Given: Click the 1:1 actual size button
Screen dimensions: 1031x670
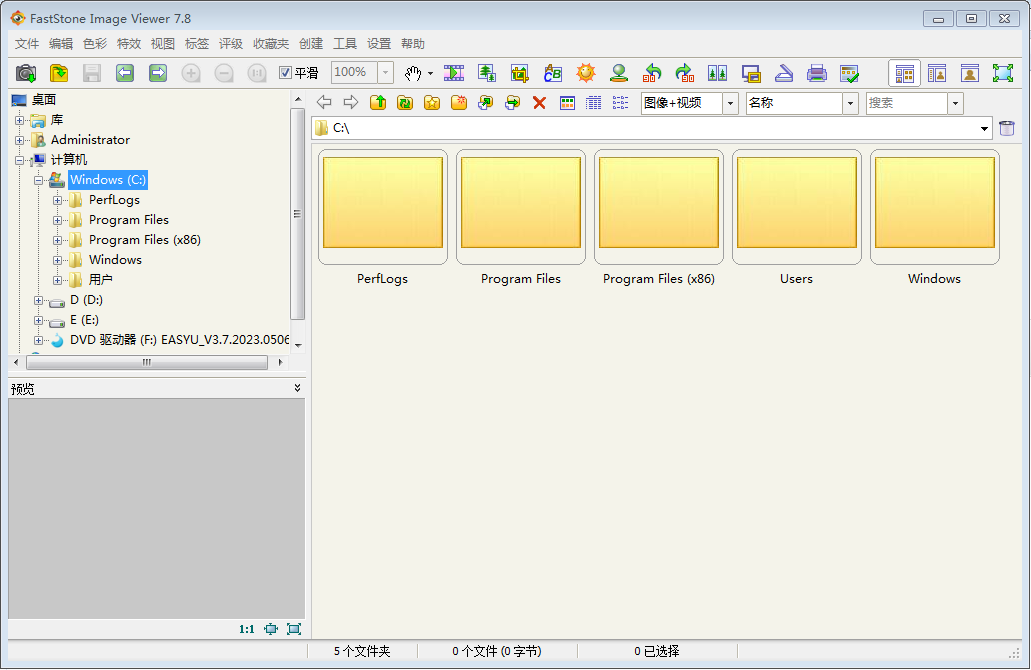Looking at the screenshot, I should click(247, 629).
